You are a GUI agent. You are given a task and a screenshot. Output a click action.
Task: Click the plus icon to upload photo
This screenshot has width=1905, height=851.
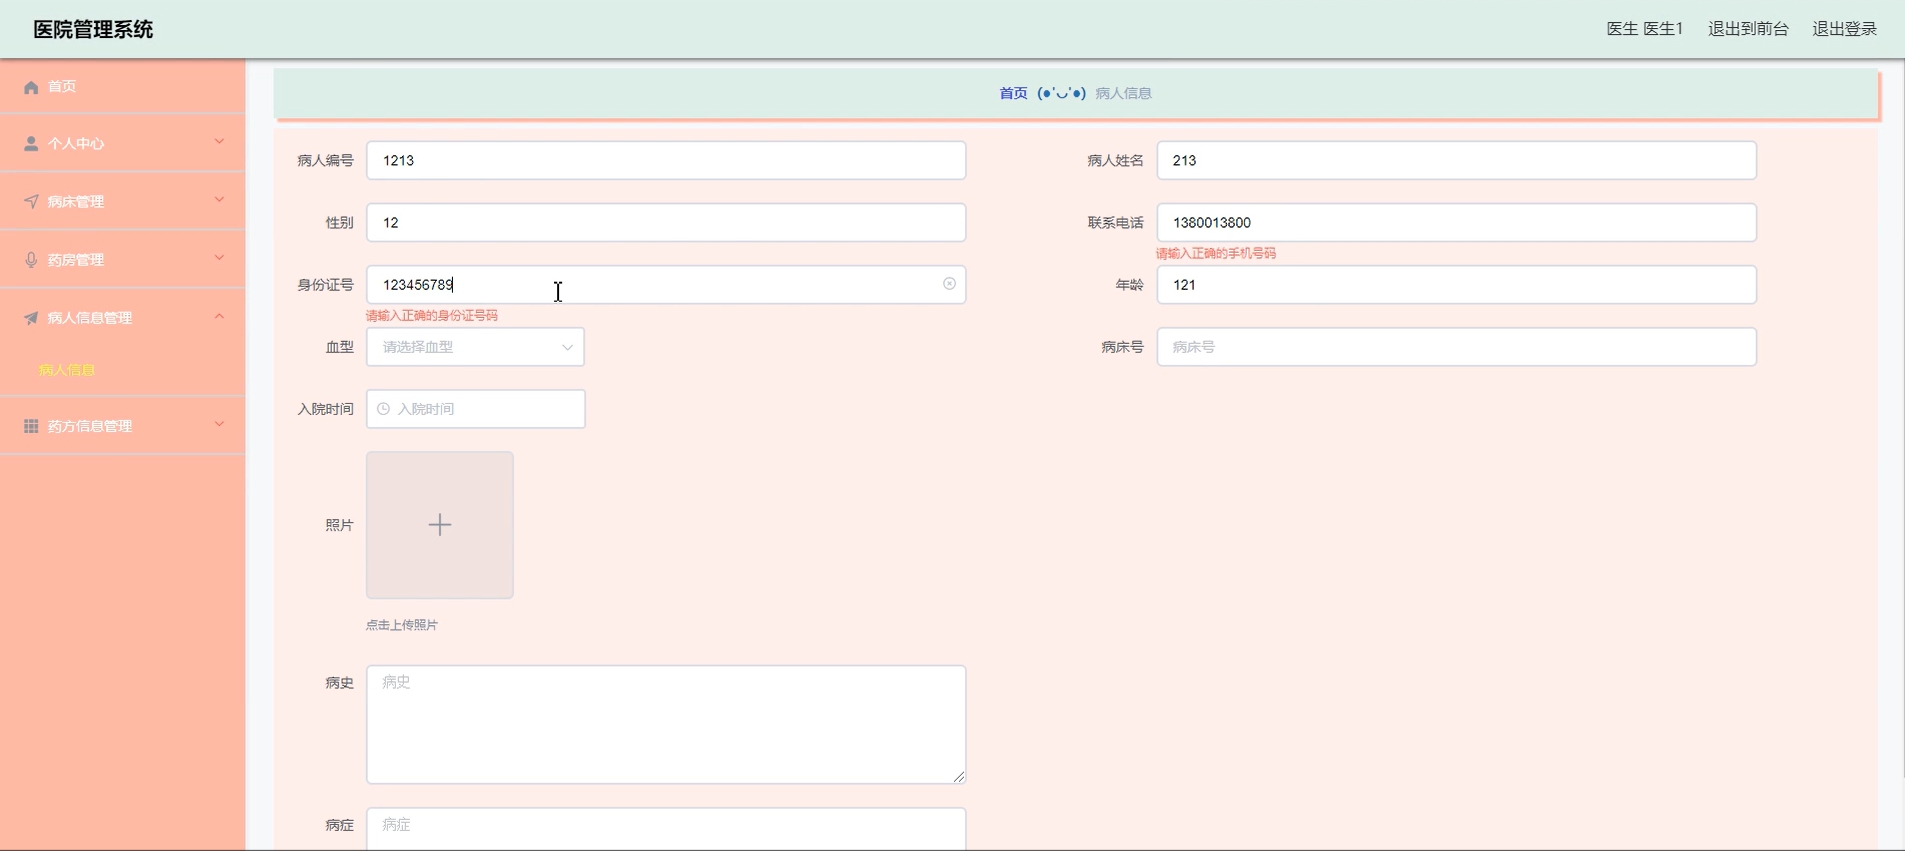pos(440,525)
